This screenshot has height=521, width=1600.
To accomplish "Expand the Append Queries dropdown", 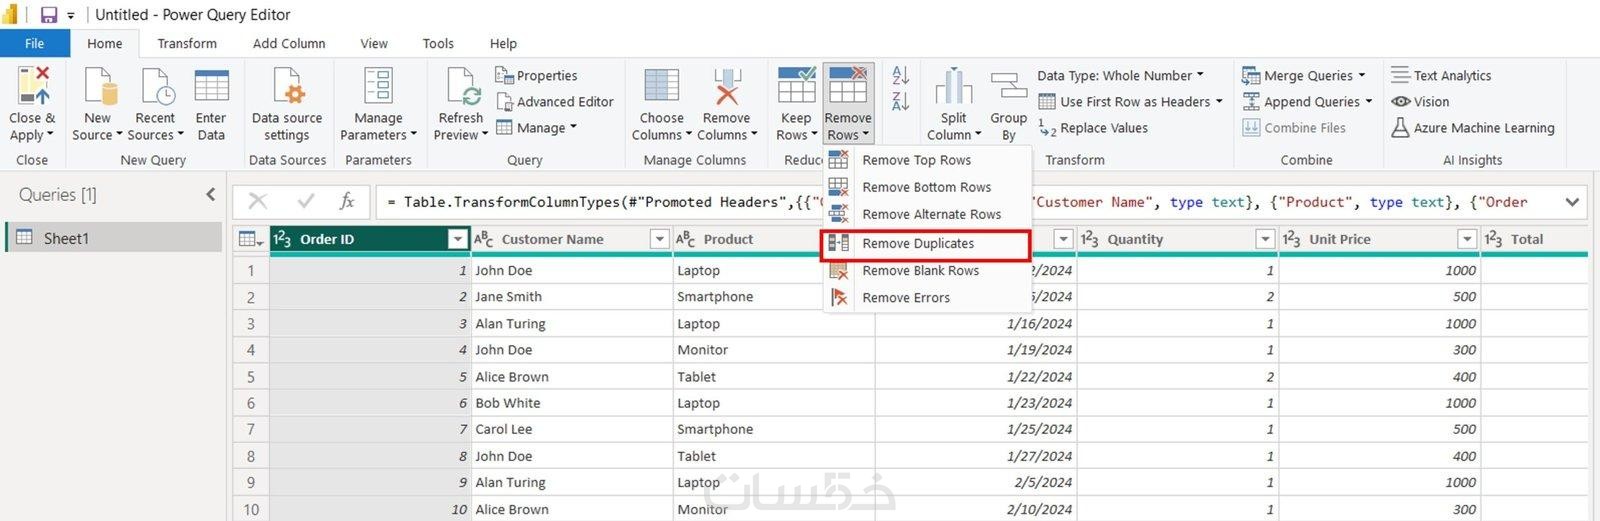I will coord(1368,102).
